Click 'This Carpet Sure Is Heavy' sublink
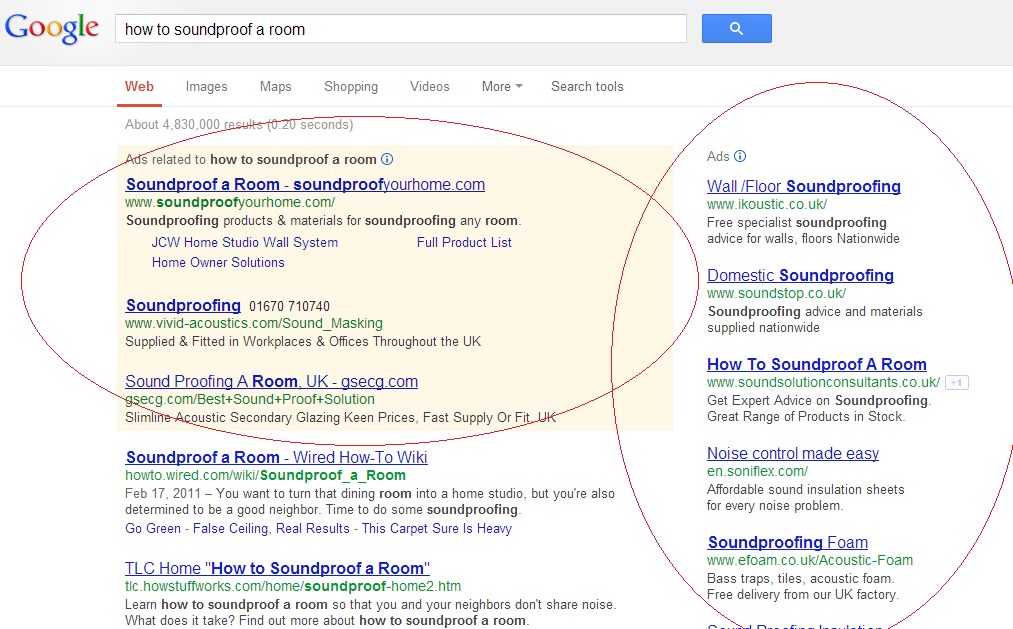The image size is (1013, 629). [437, 528]
